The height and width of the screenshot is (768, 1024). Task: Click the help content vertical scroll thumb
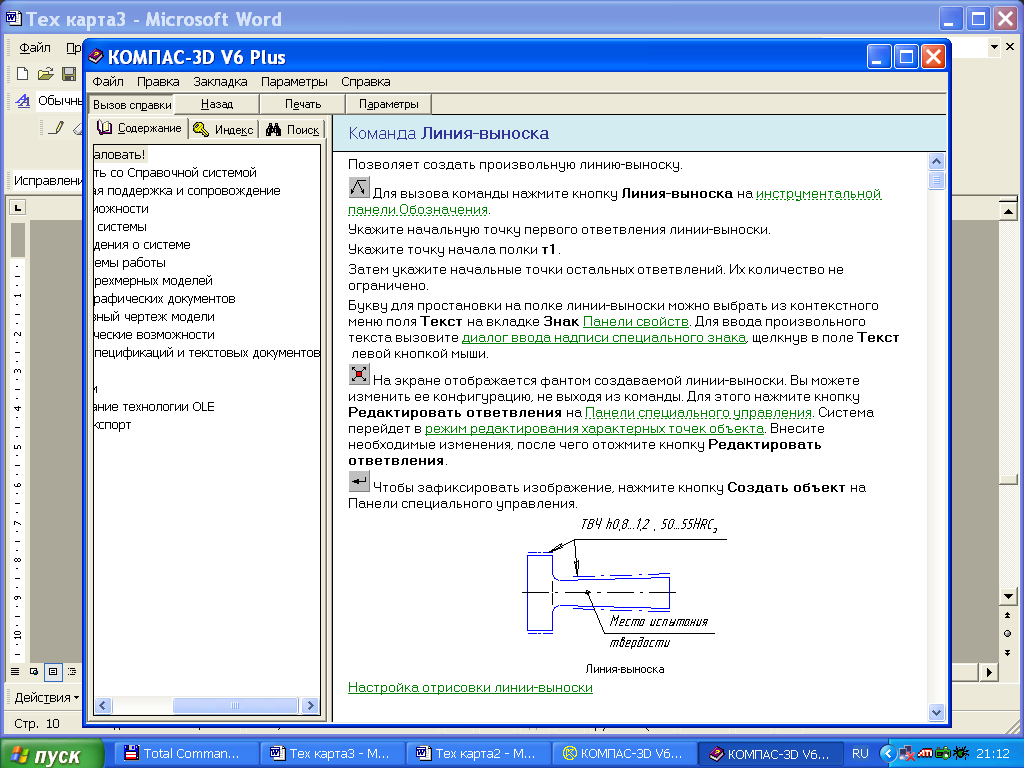pyautogui.click(x=936, y=180)
